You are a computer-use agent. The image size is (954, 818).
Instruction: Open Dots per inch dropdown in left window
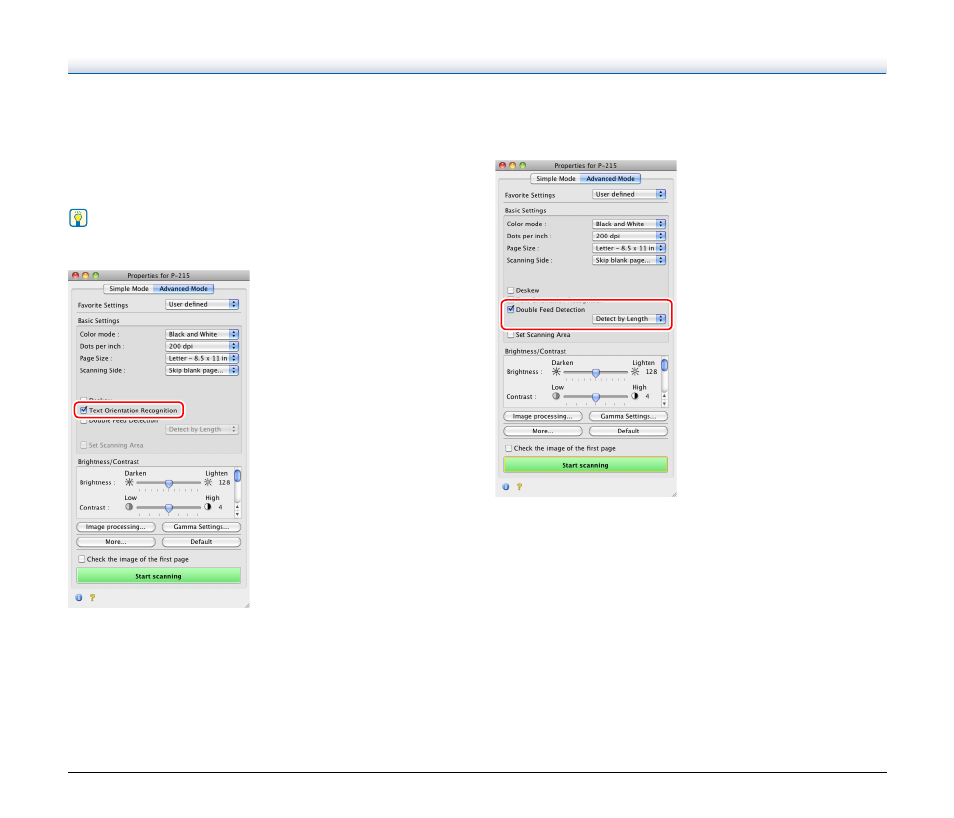[202, 346]
